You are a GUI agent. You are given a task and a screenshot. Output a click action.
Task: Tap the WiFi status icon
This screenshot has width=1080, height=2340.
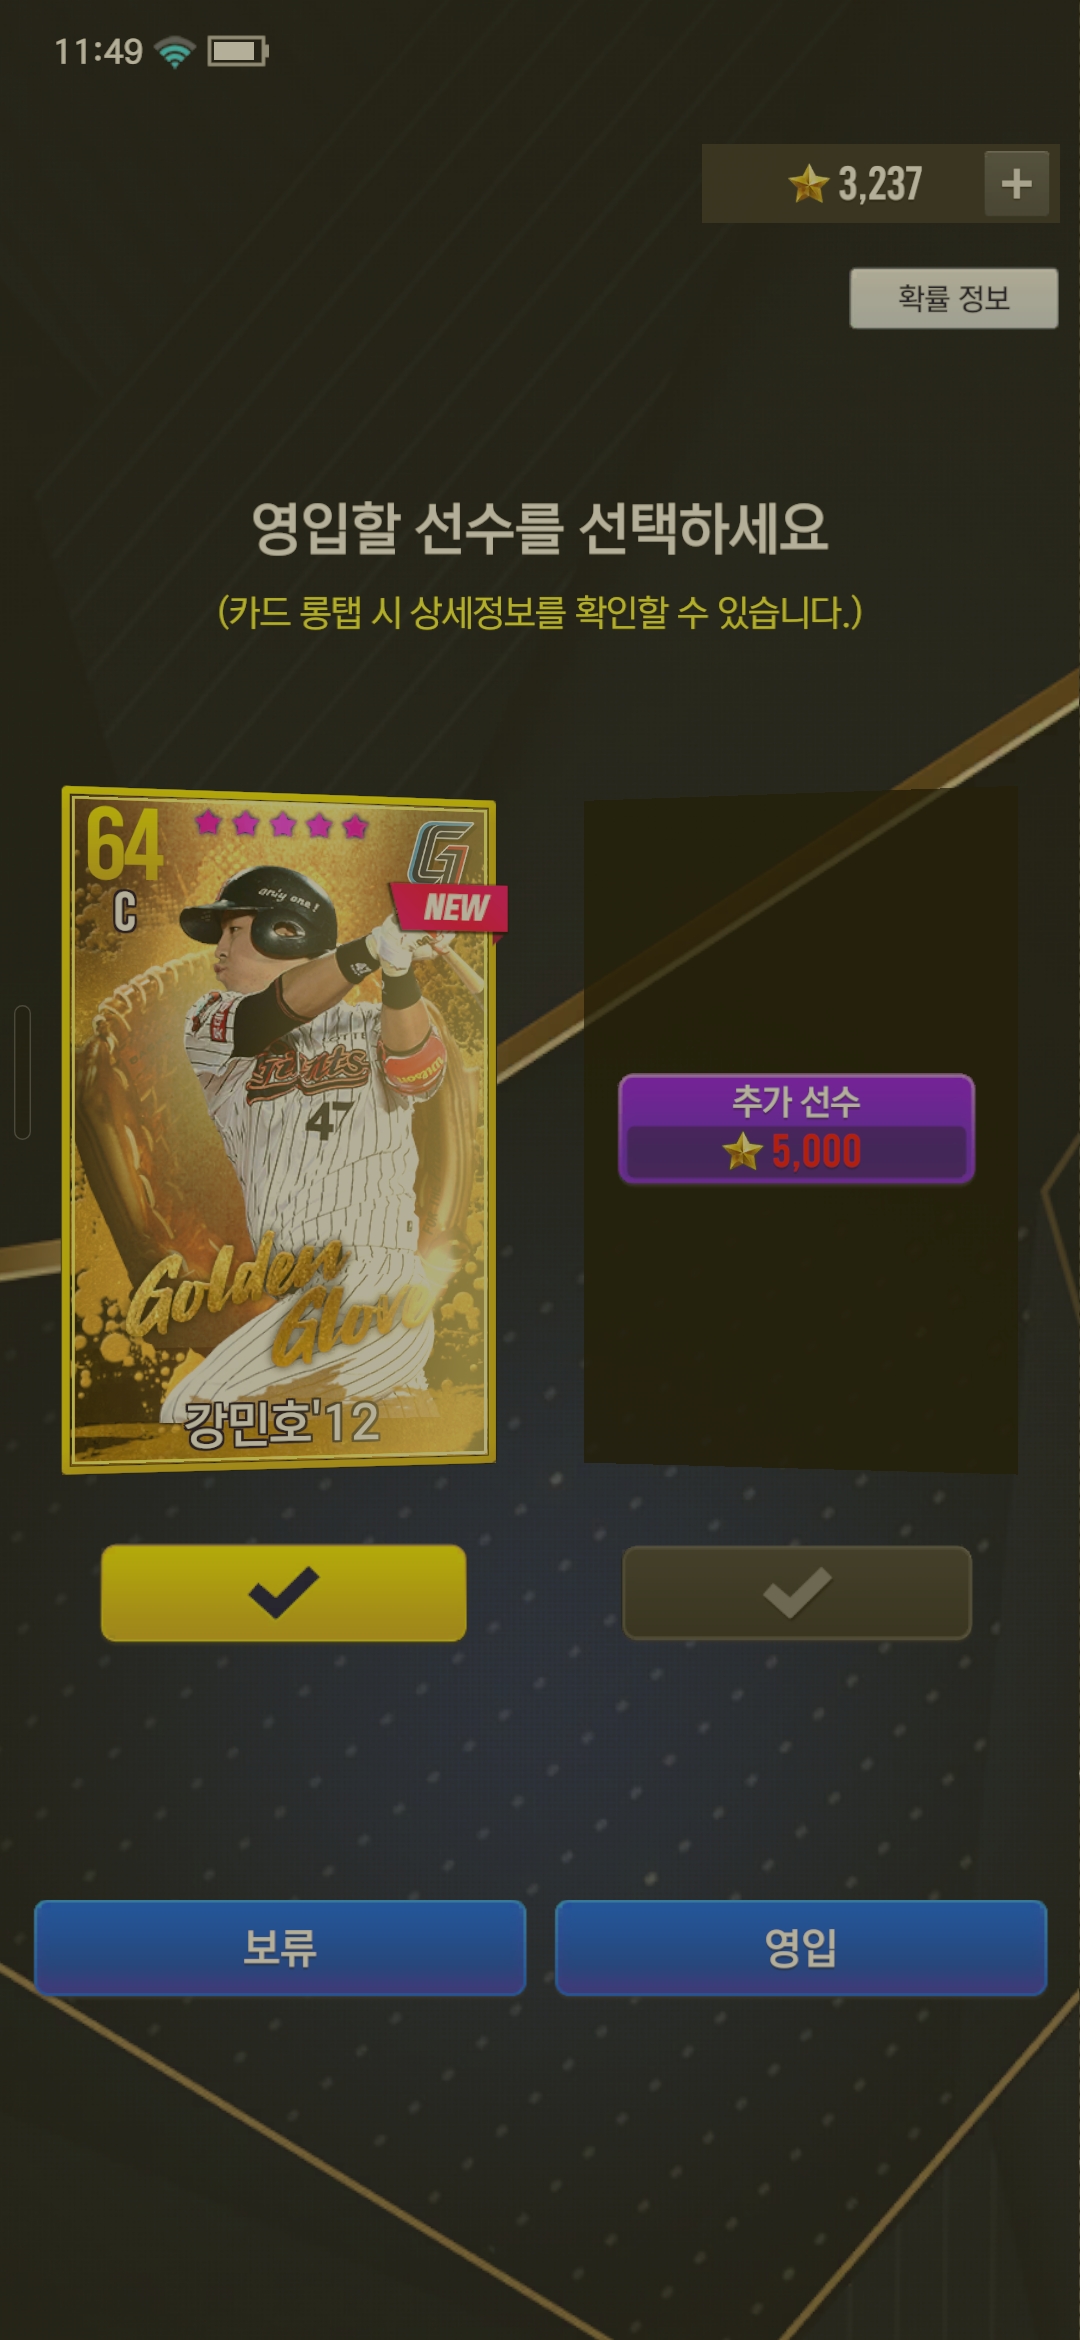tap(175, 51)
